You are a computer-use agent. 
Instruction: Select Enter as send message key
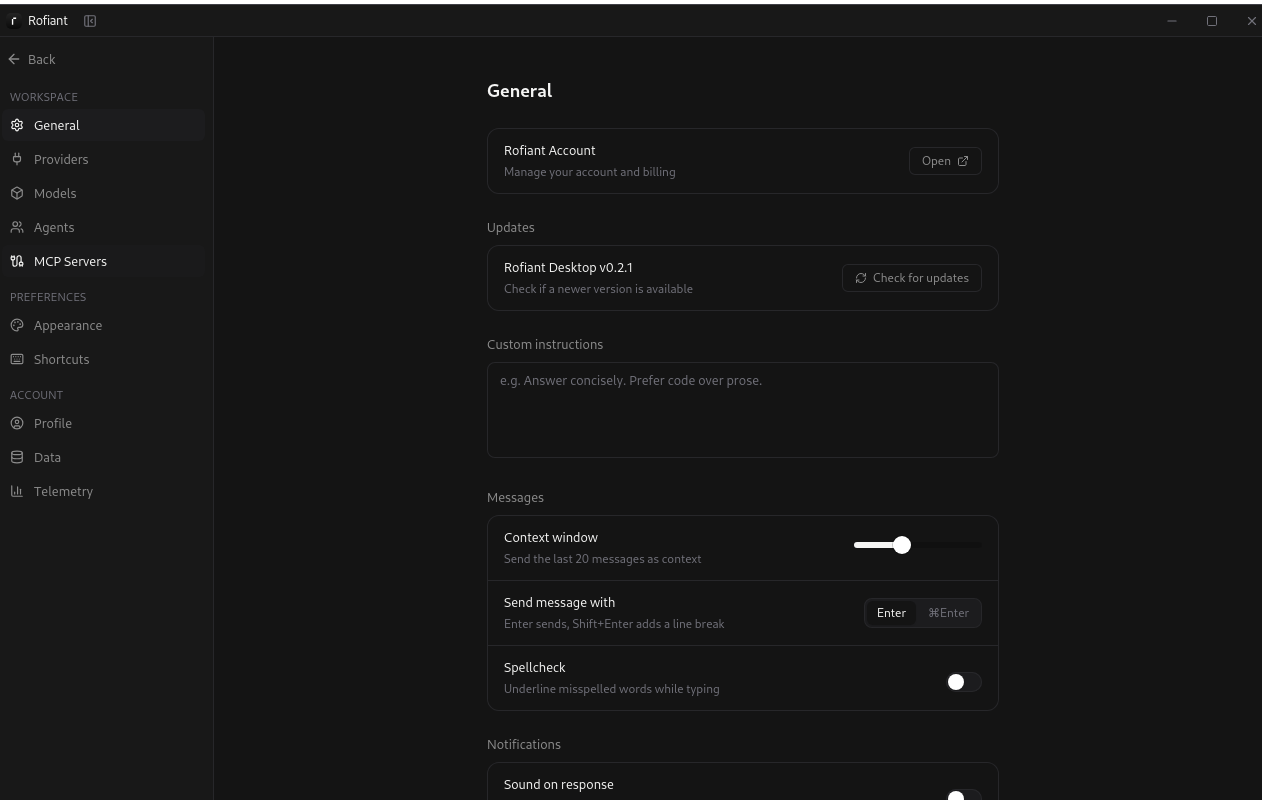tap(891, 613)
